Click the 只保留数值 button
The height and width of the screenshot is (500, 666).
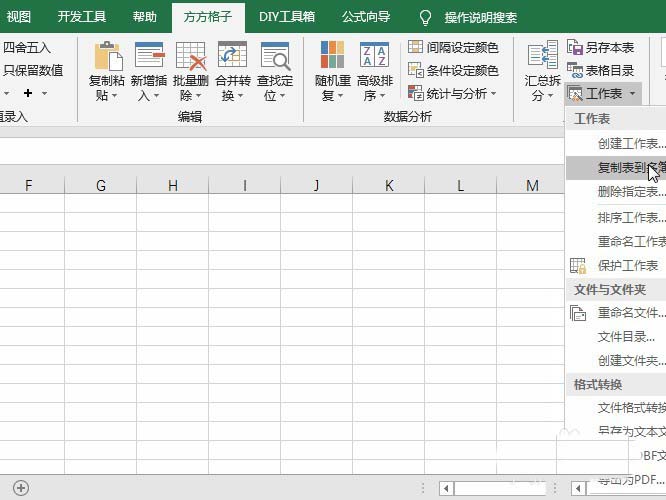33,70
